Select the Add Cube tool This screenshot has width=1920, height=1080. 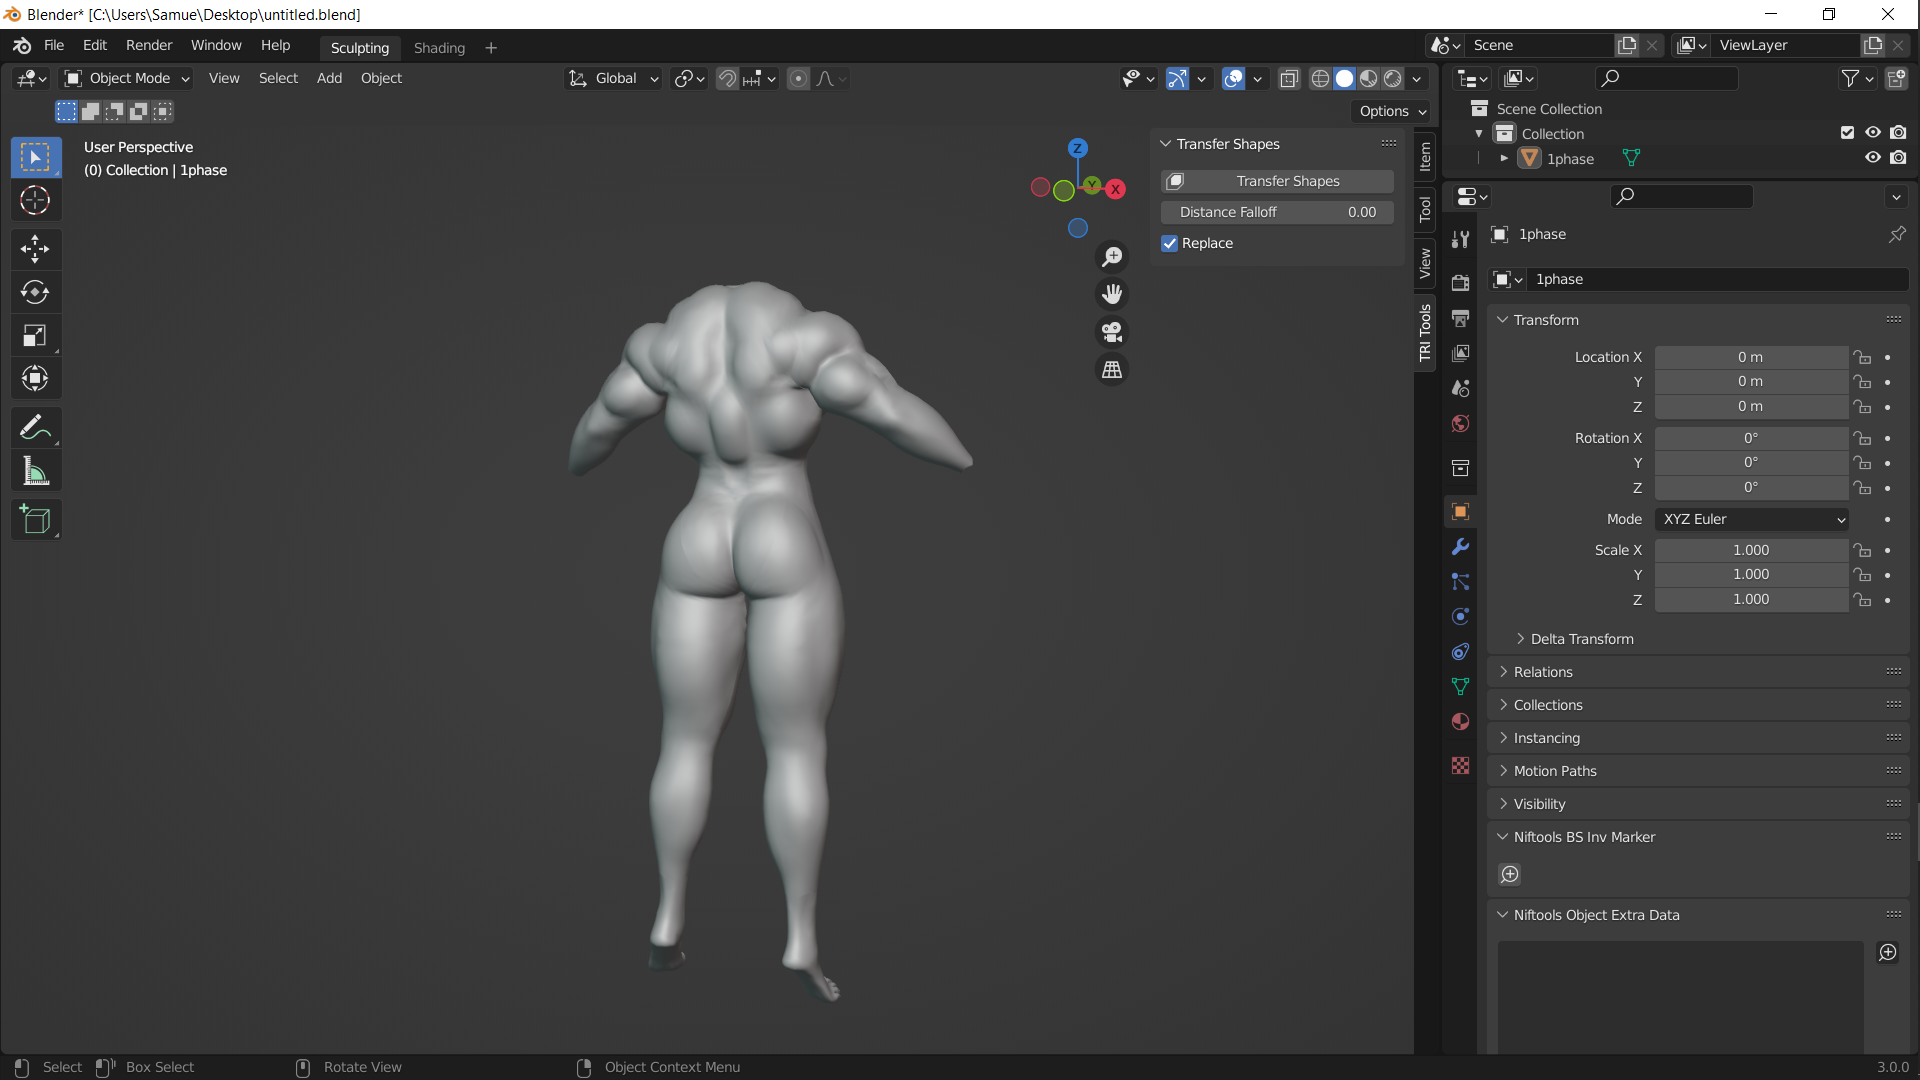pyautogui.click(x=35, y=520)
